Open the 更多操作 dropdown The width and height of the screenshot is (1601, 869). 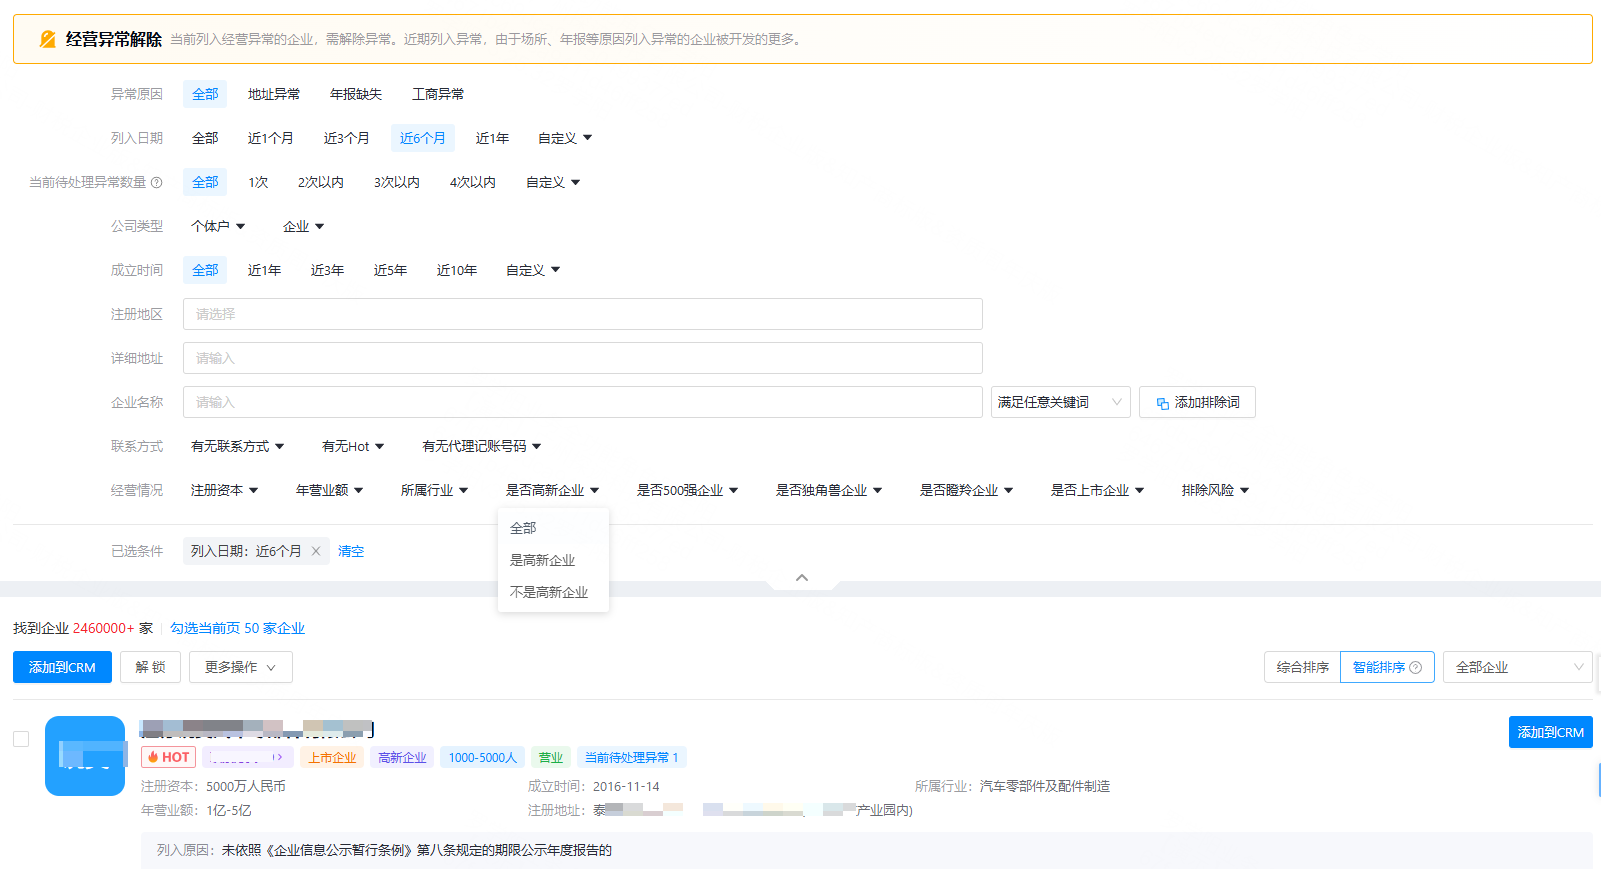click(240, 667)
